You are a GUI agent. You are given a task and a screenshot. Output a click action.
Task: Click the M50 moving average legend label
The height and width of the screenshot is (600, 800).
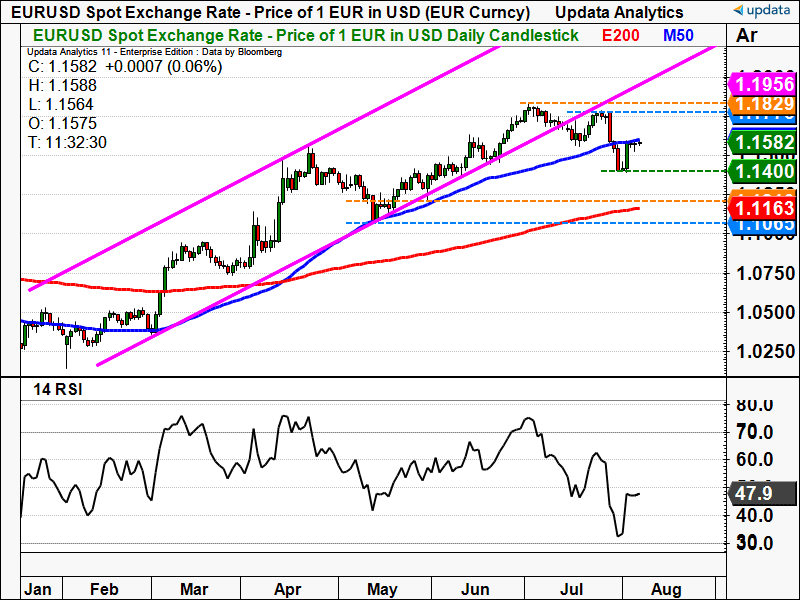coord(678,35)
